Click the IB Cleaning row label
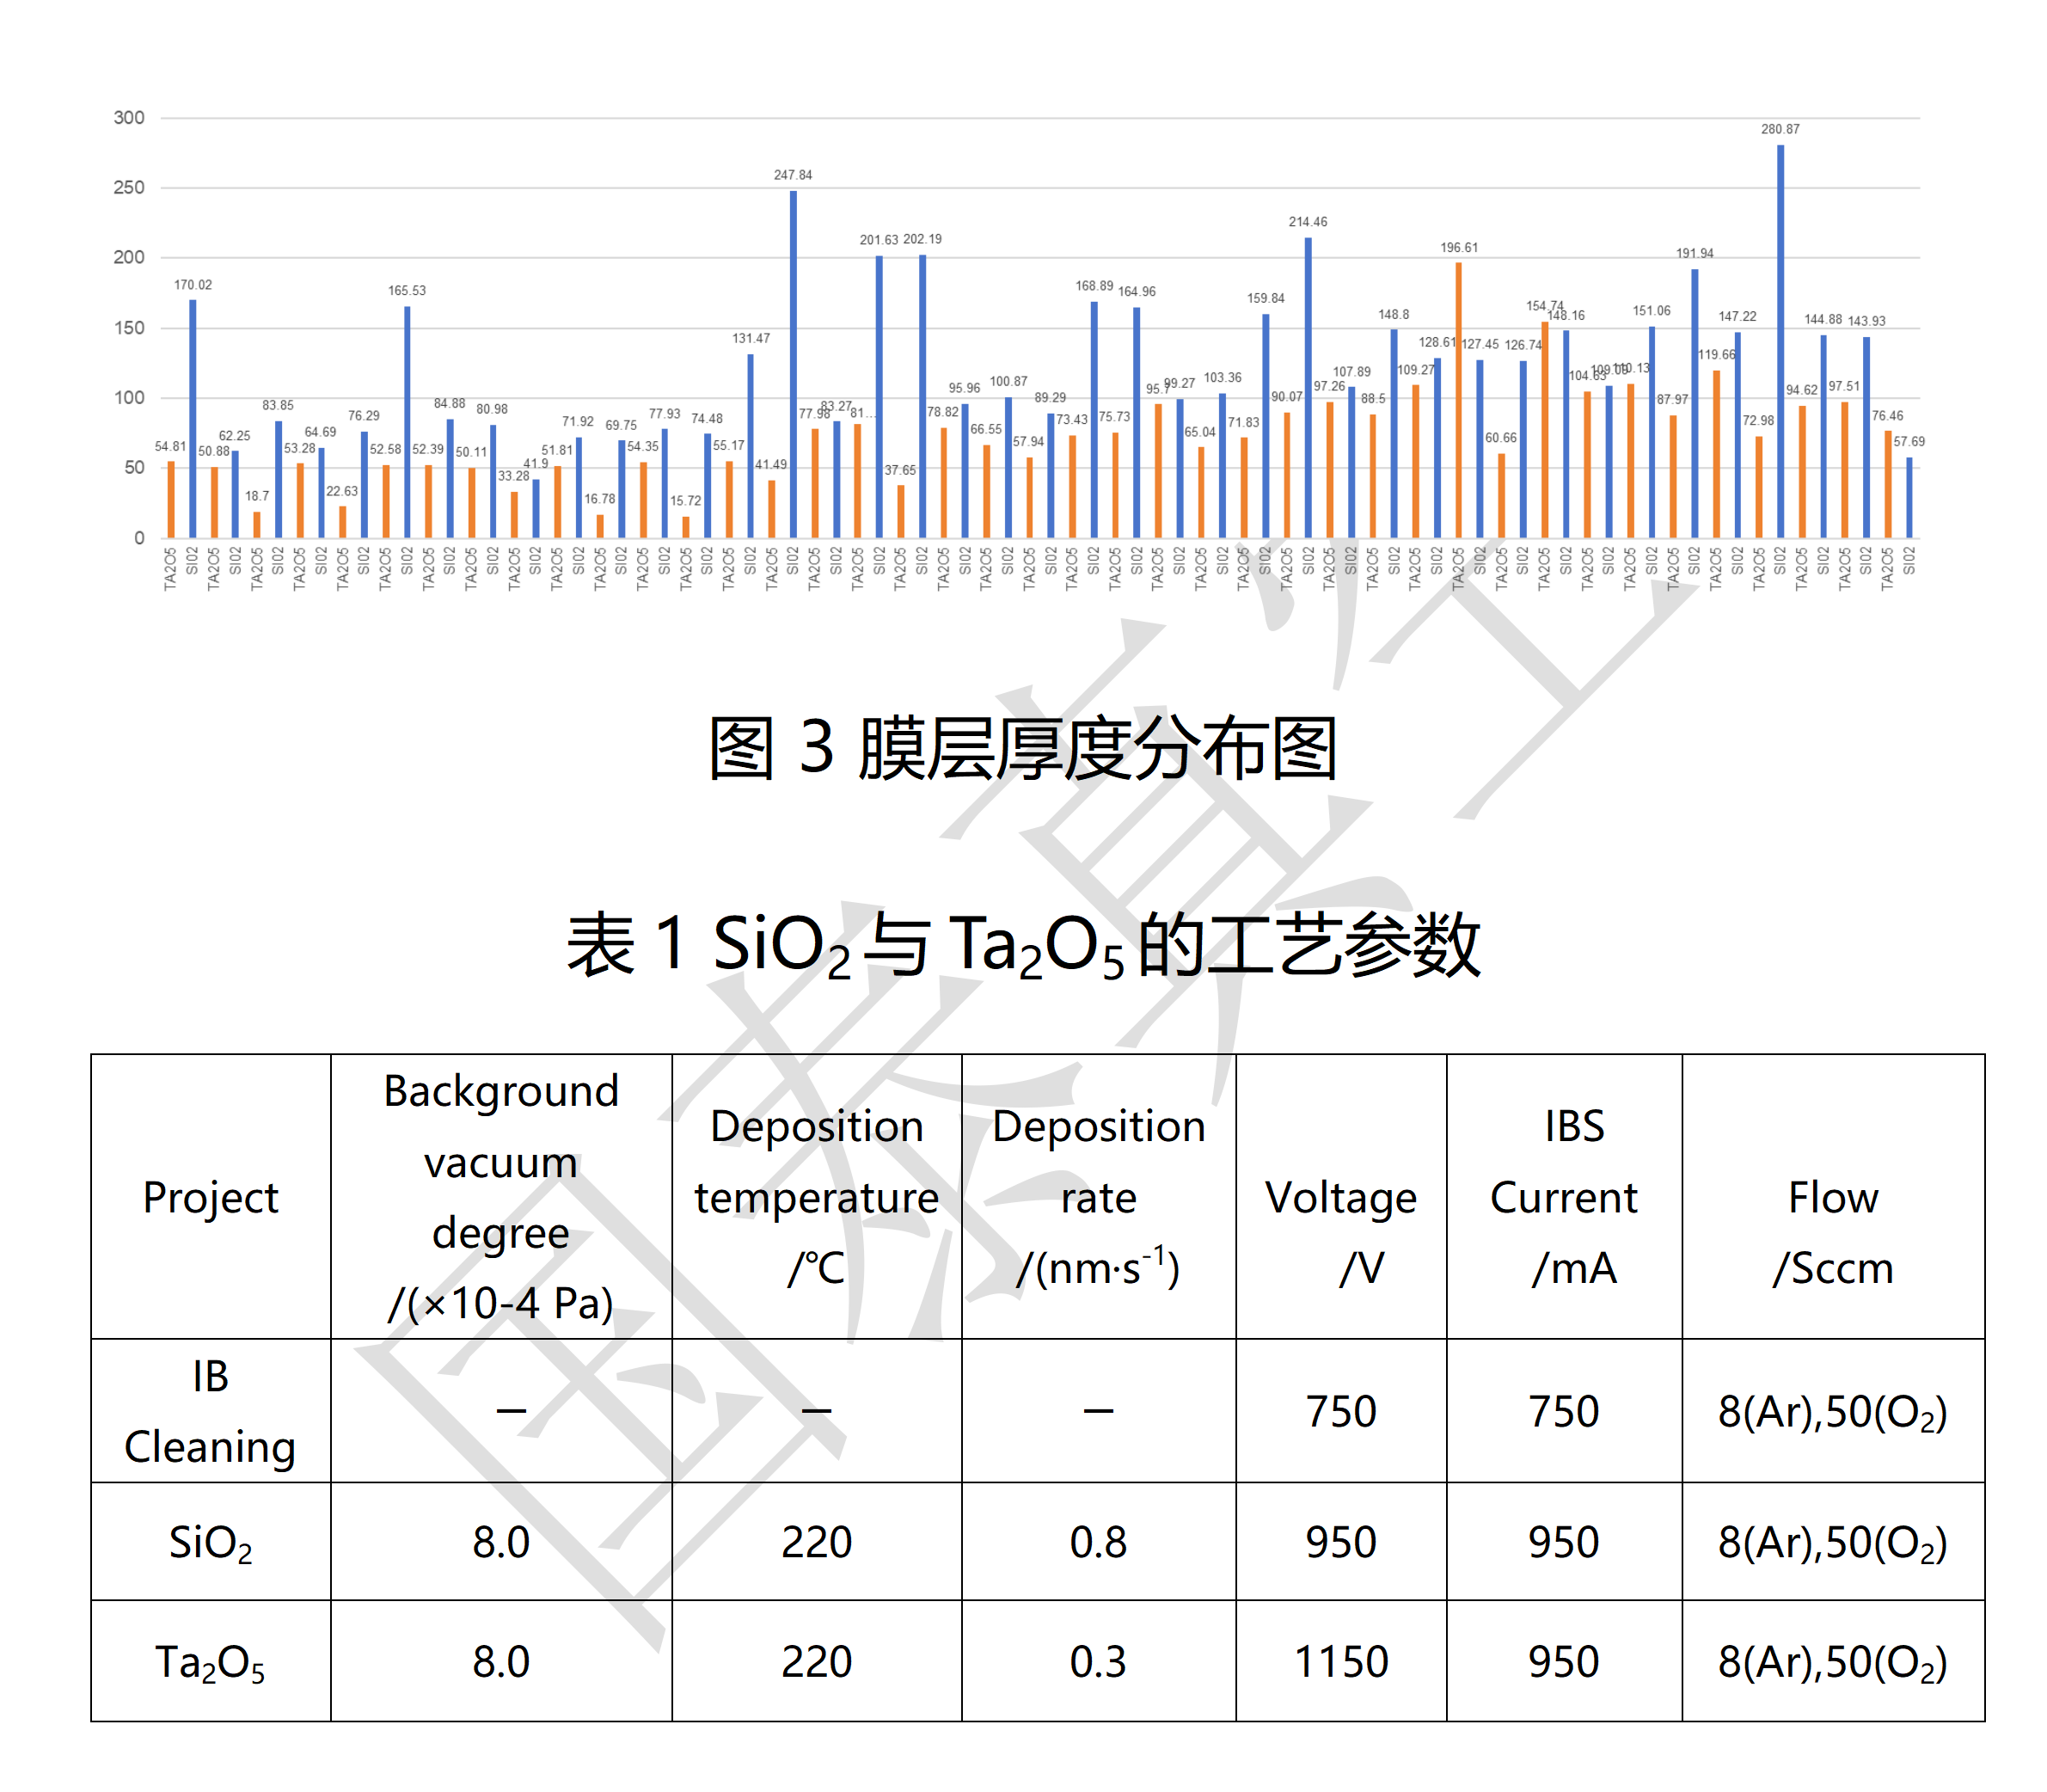2047x1792 pixels. pyautogui.click(x=210, y=1411)
